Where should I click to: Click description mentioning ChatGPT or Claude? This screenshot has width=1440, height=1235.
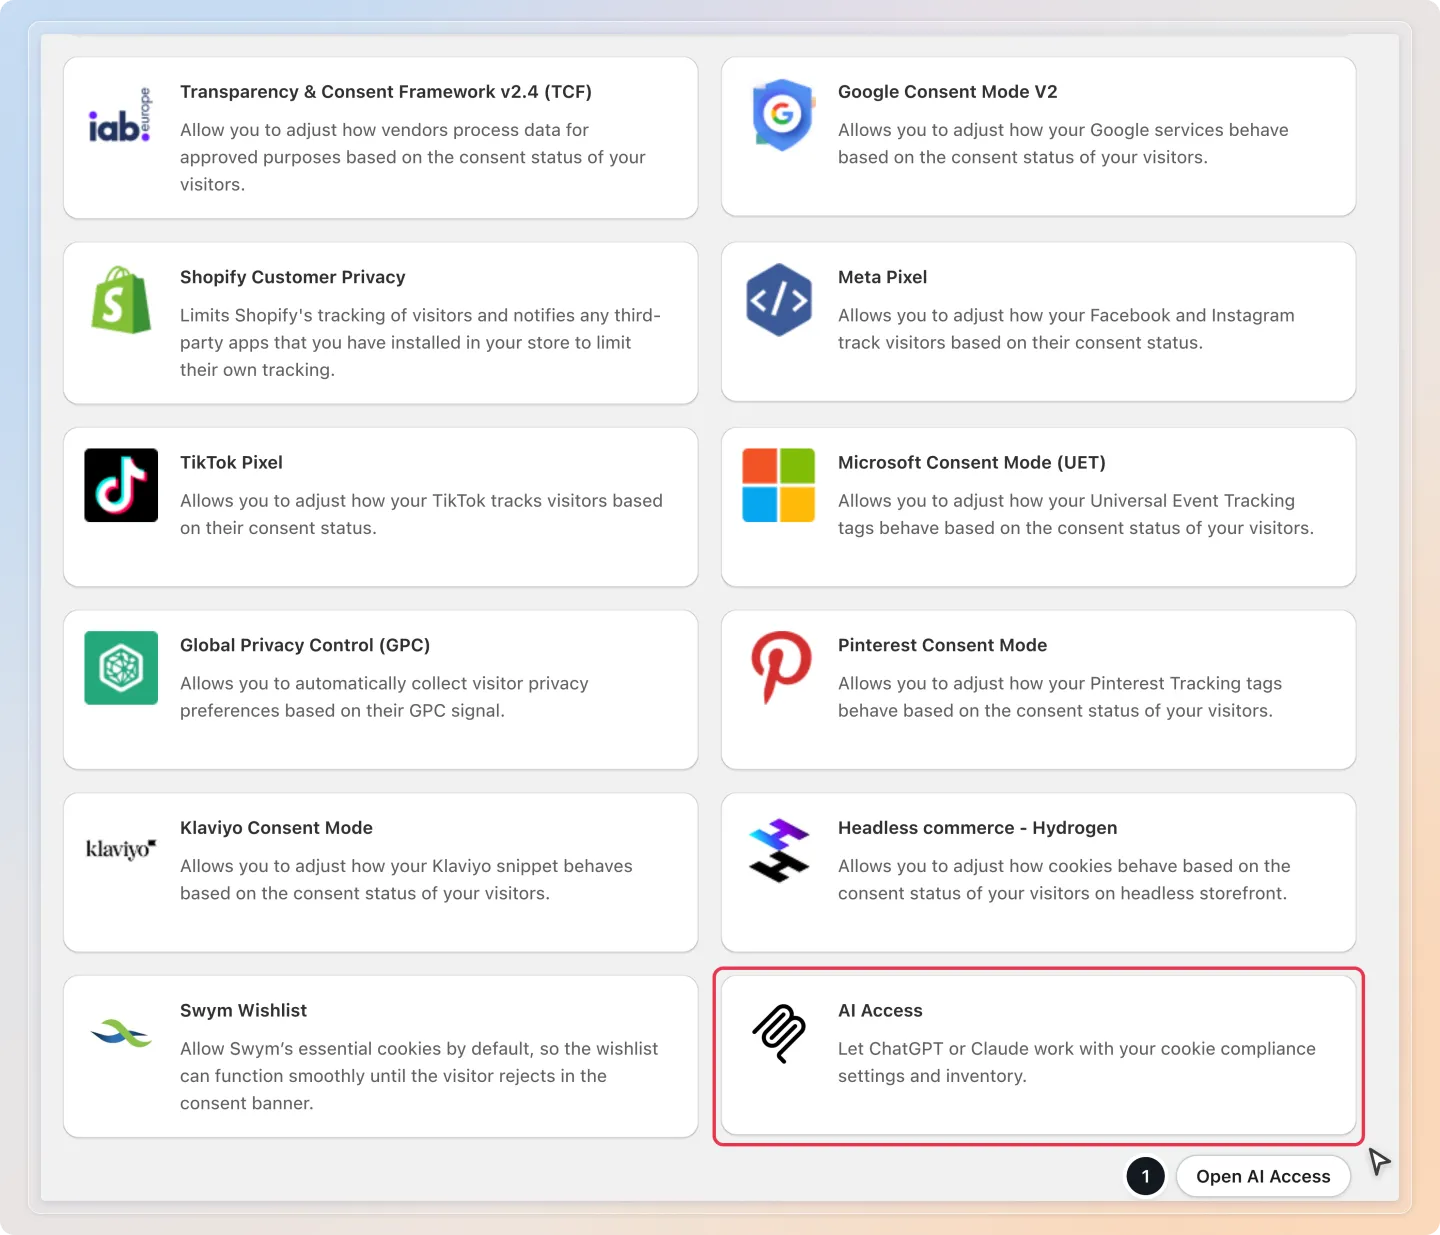[1077, 1062]
